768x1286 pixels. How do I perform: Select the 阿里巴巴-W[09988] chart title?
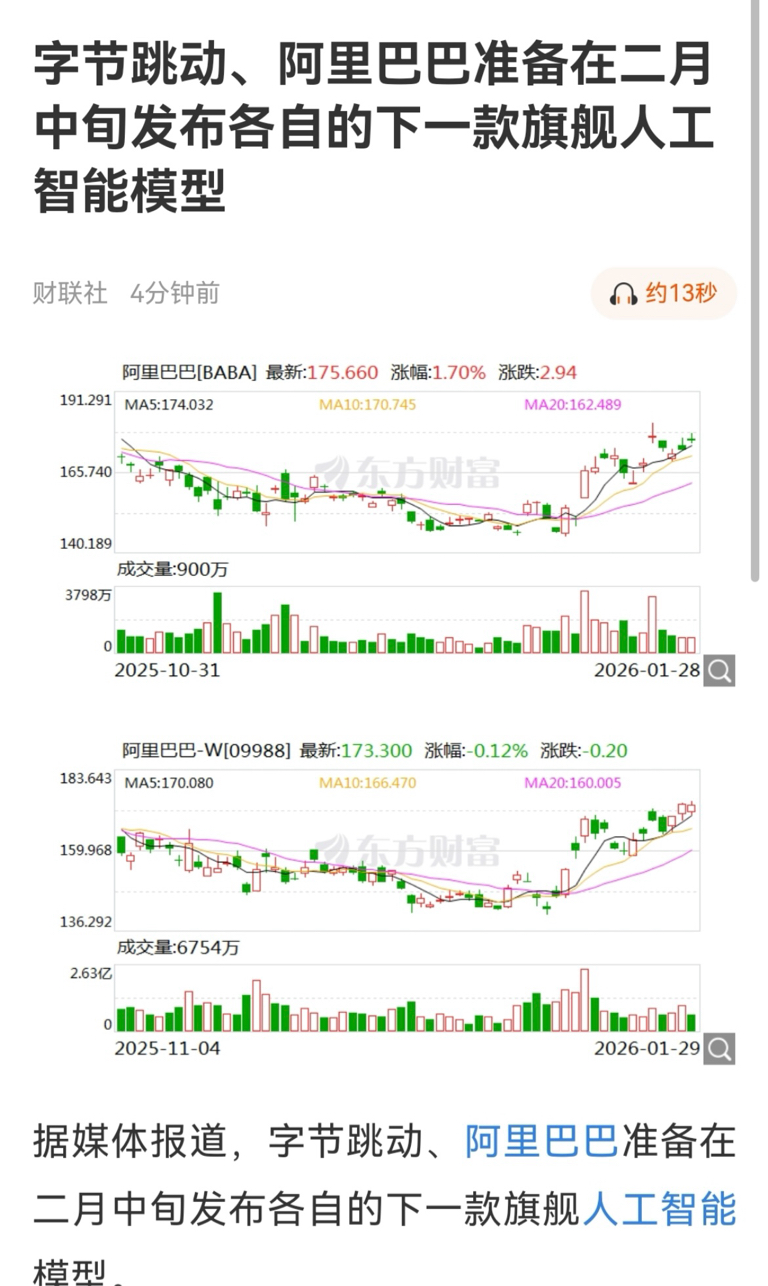click(206, 750)
